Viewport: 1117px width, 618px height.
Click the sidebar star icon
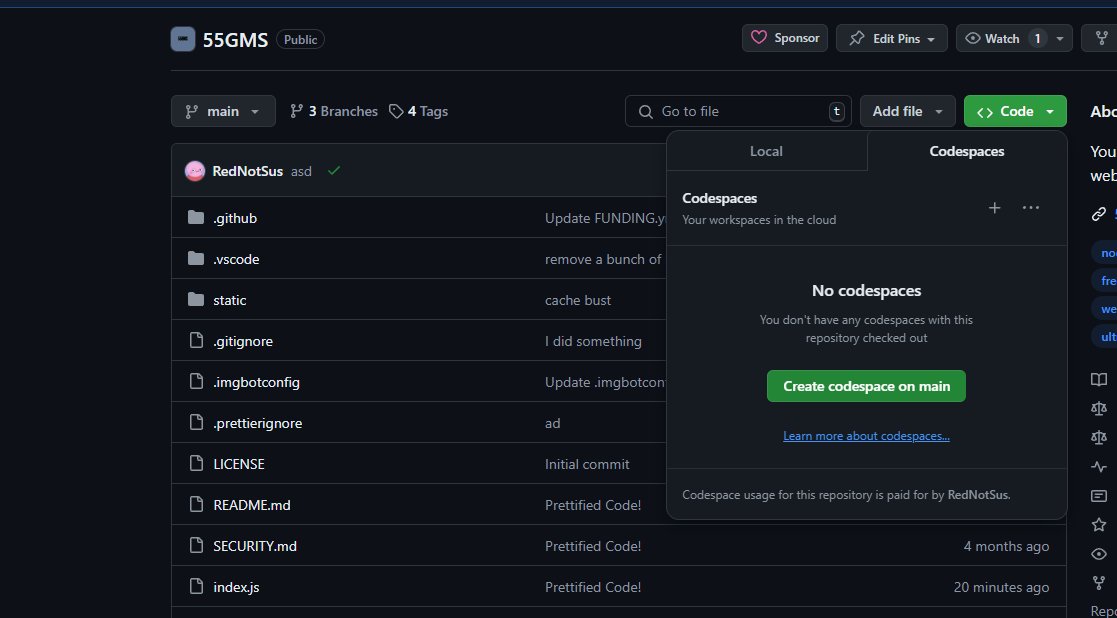(x=1099, y=525)
